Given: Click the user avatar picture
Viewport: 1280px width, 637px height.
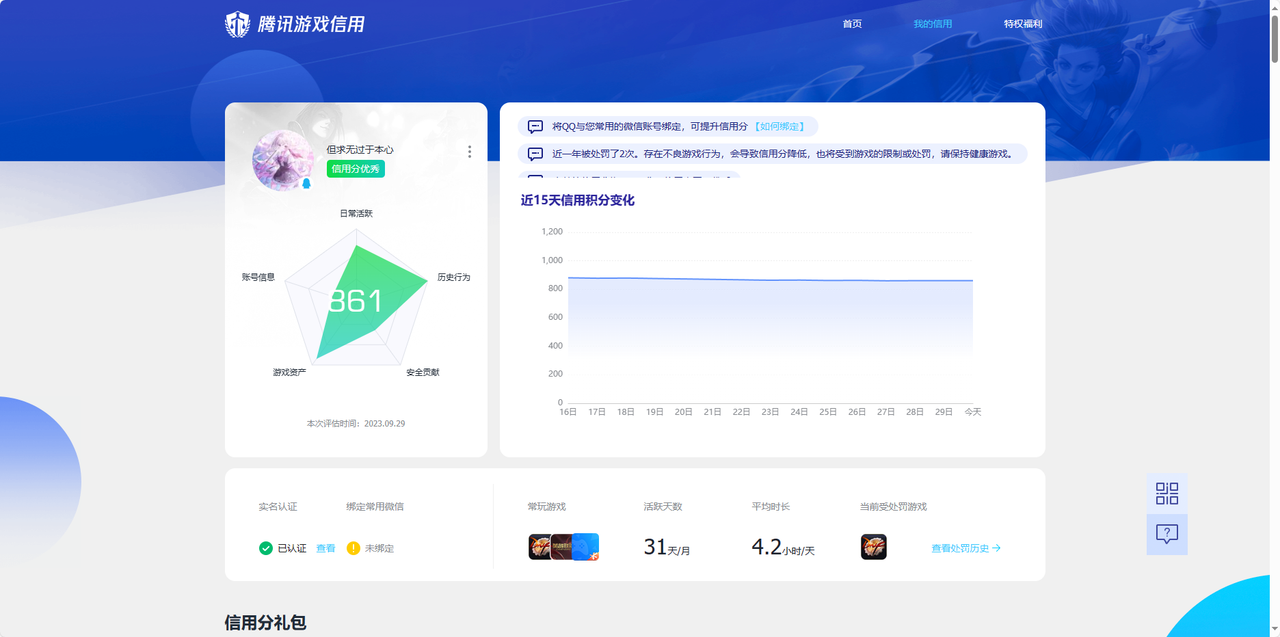Looking at the screenshot, I should pos(284,159).
